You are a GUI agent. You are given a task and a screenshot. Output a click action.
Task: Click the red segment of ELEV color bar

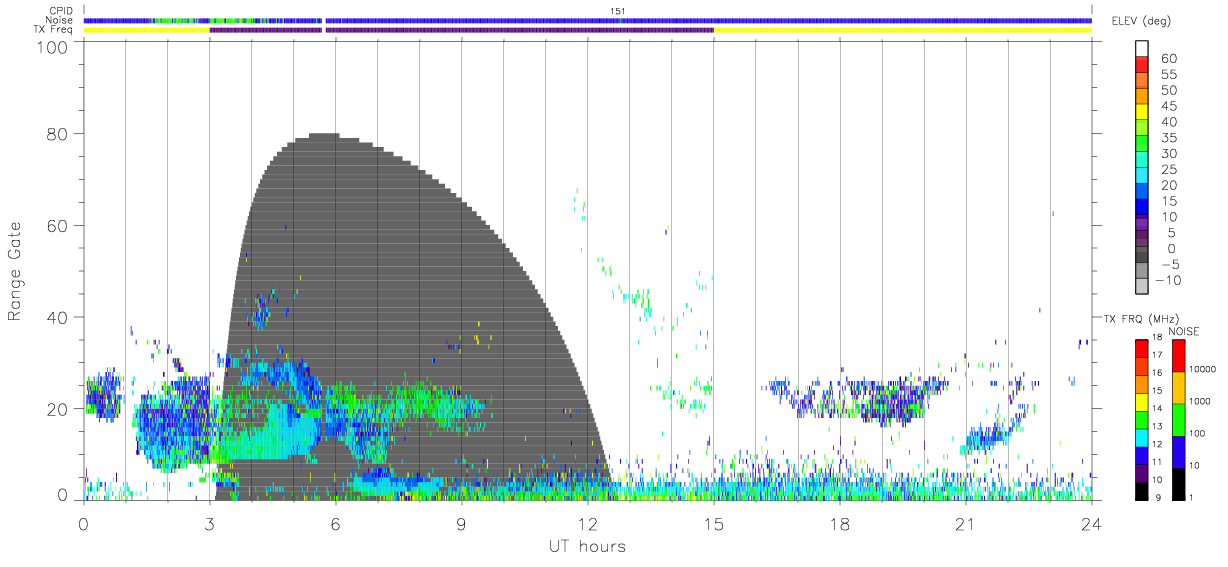point(1142,64)
